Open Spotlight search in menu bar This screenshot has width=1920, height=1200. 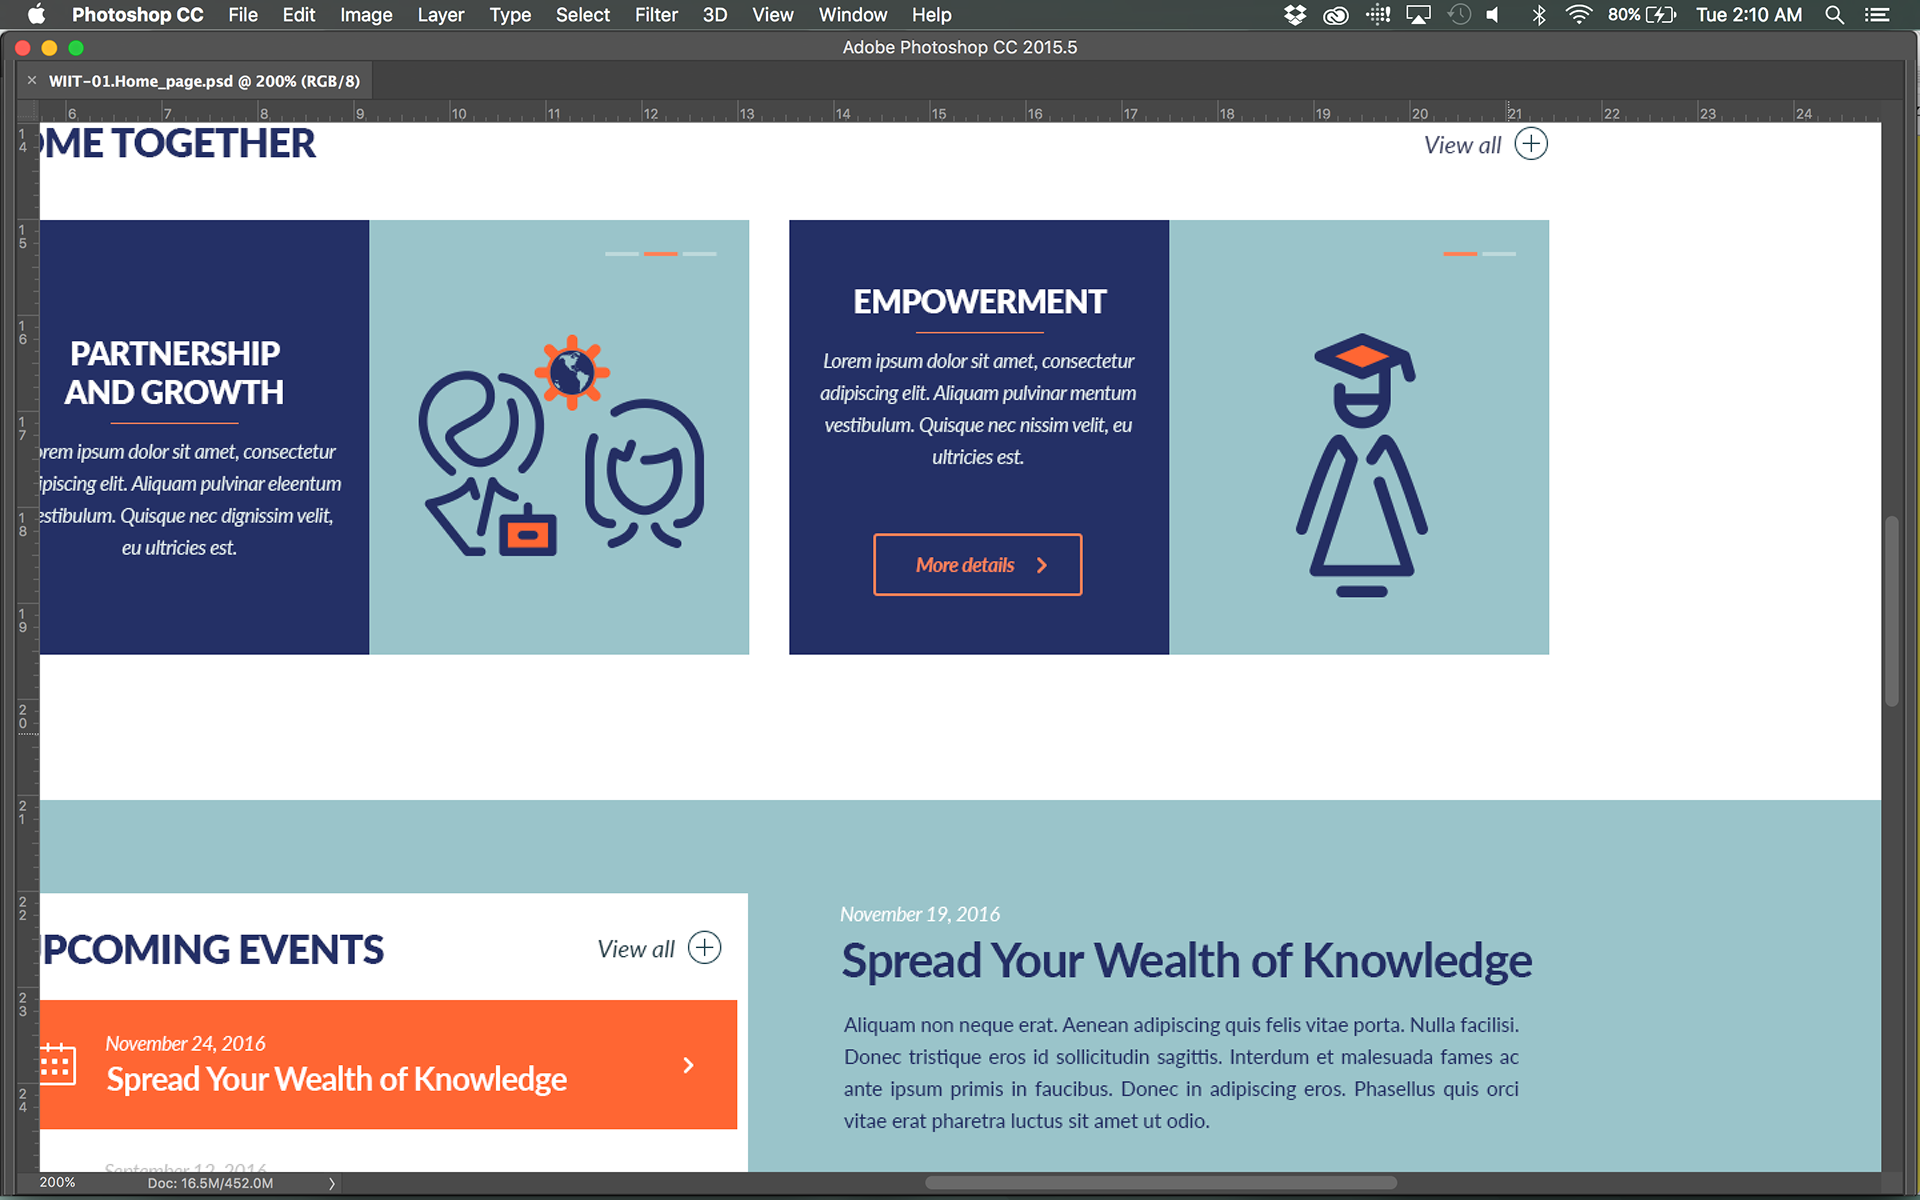[x=1834, y=15]
